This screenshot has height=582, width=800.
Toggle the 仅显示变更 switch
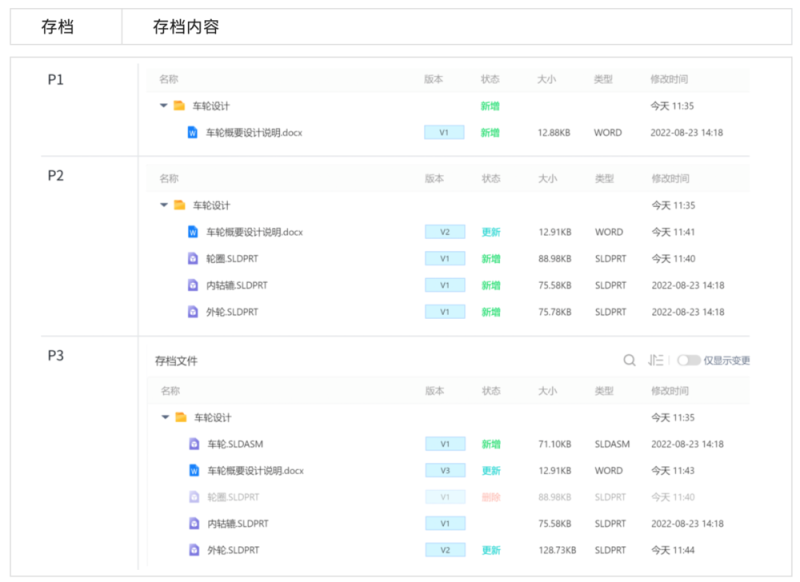[x=688, y=360]
